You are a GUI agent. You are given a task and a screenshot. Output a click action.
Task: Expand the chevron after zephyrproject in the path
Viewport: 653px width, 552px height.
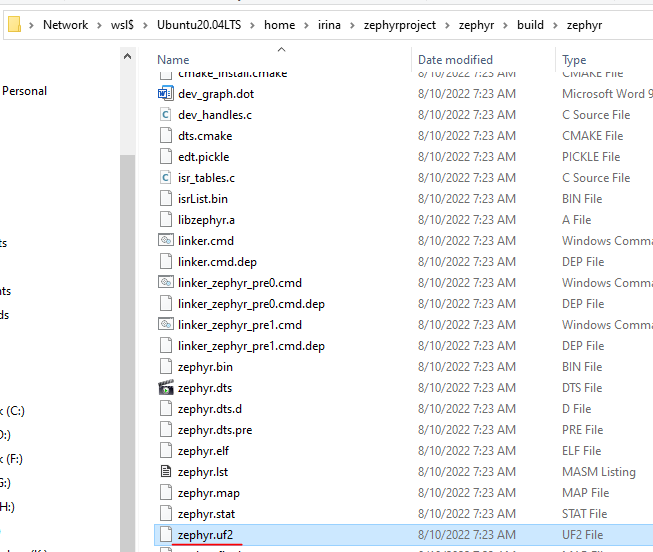point(447,25)
